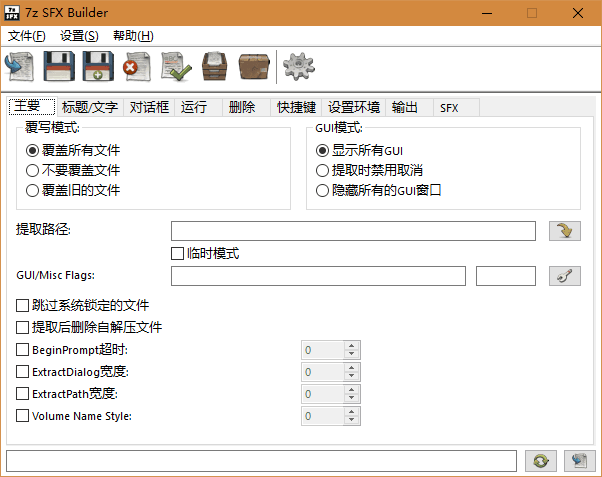Click the bottom path text field
The image size is (602, 477).
pos(261,461)
